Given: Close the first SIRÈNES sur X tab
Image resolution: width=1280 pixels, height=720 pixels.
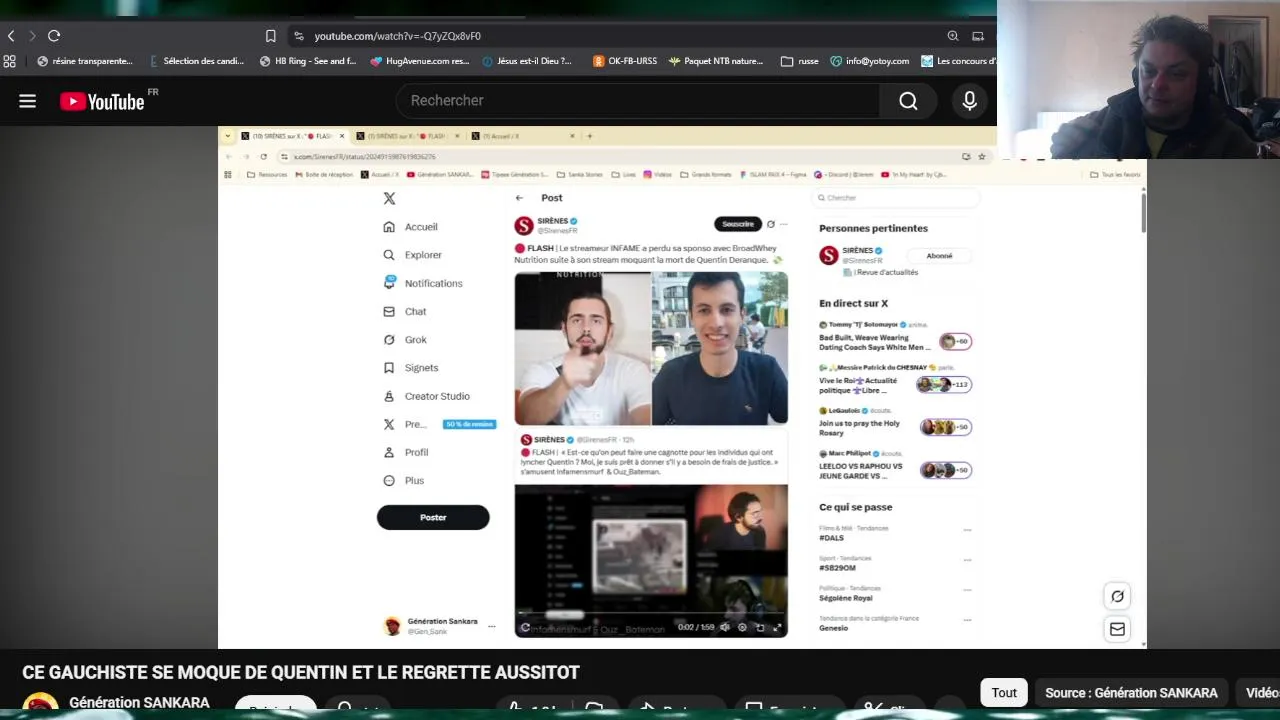Looking at the screenshot, I should (341, 136).
